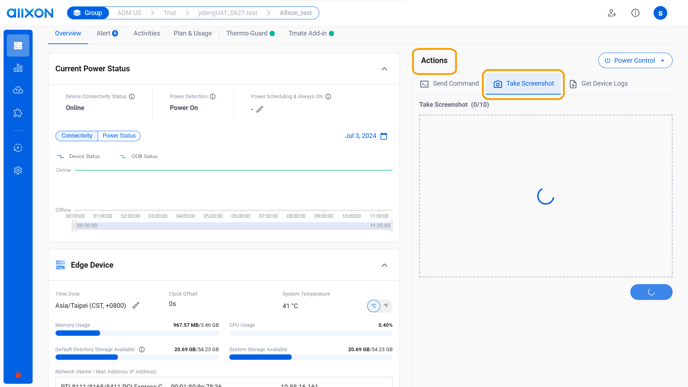Open the info icon in the top bar
The height and width of the screenshot is (387, 688).
635,13
